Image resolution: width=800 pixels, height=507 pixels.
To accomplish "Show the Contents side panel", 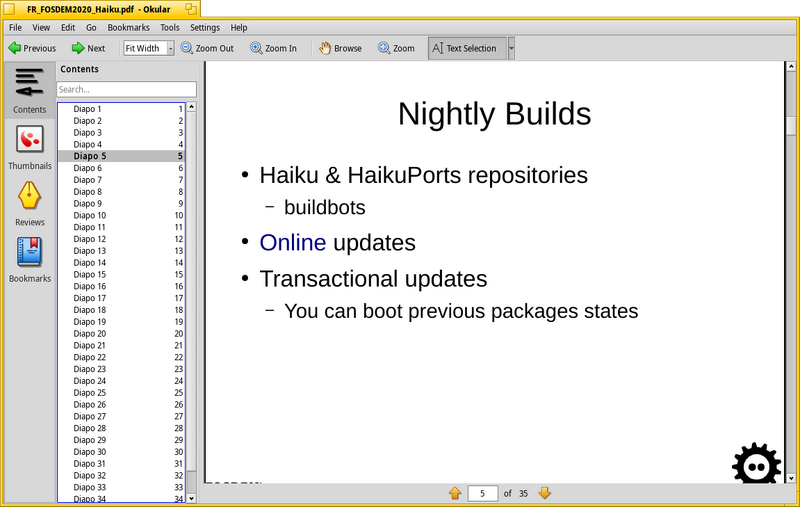I will [30, 90].
